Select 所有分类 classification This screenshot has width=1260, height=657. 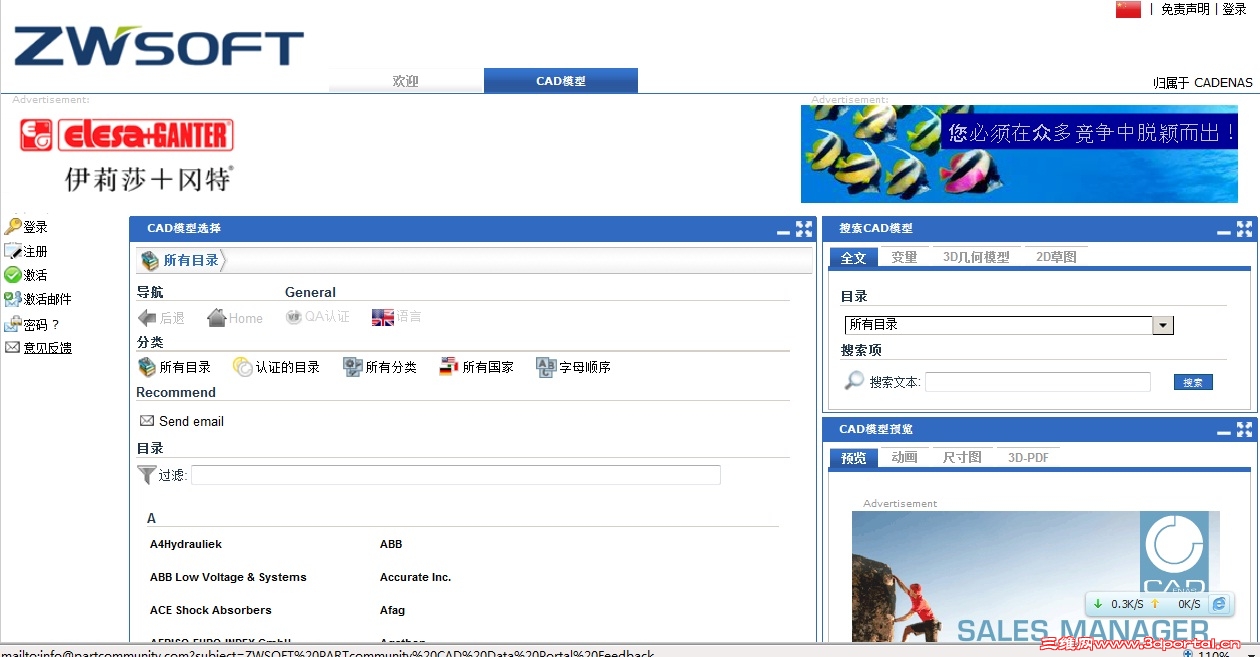[x=380, y=367]
